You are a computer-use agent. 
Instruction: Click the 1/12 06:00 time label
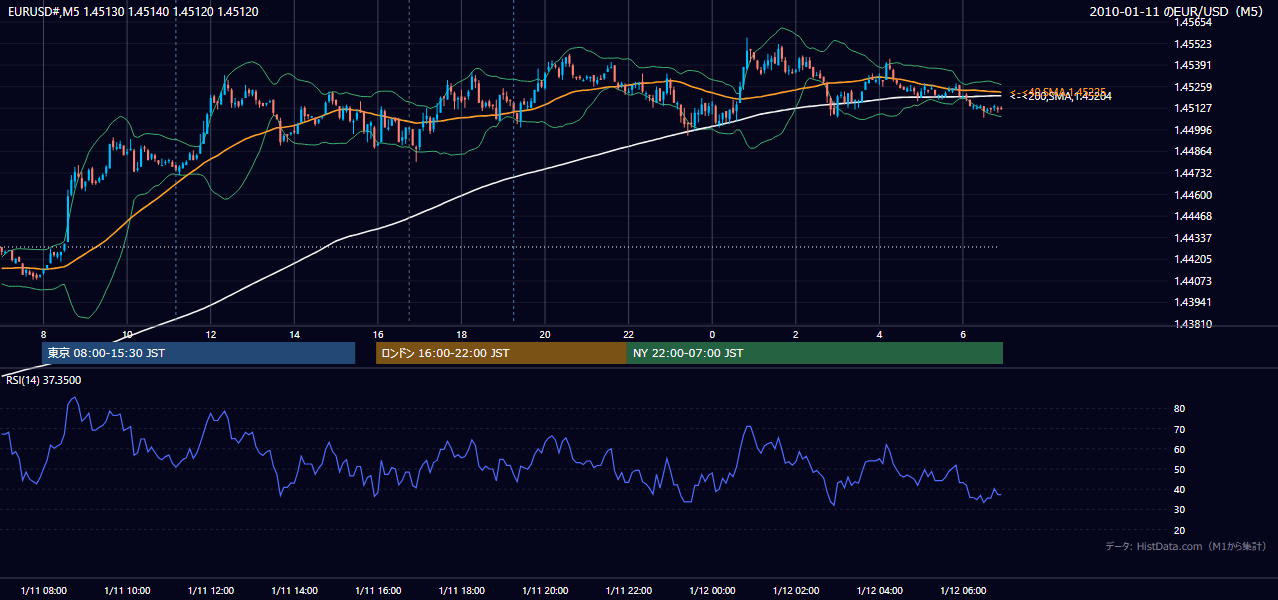[962, 591]
